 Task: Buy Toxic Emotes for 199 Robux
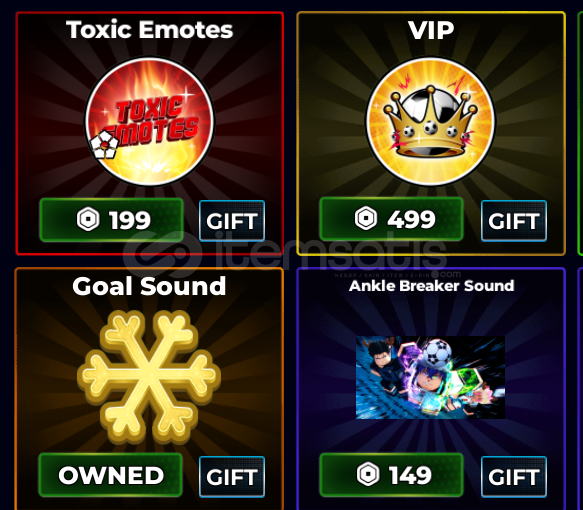(x=111, y=220)
